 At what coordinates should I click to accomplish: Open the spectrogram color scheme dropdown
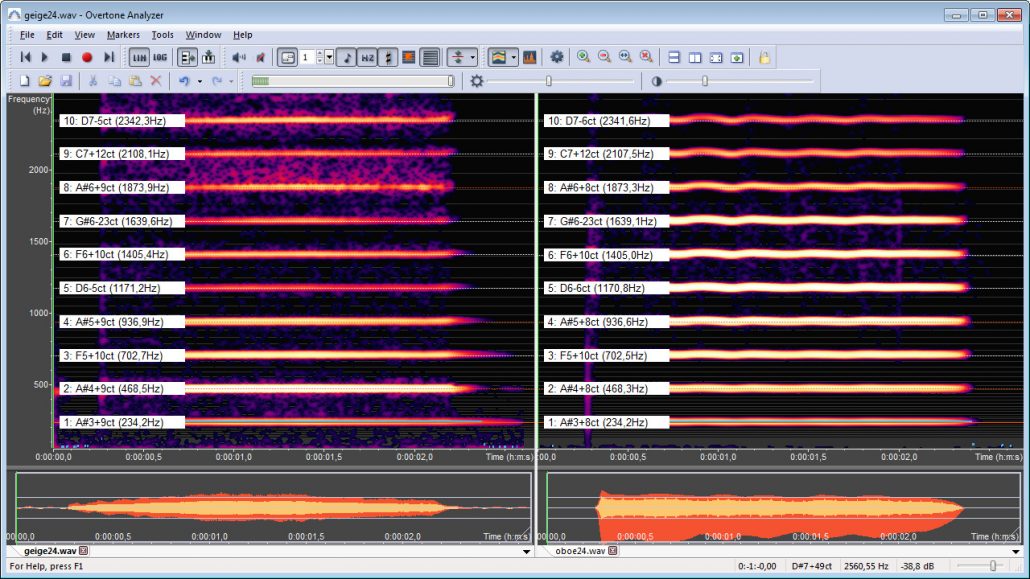[512, 57]
